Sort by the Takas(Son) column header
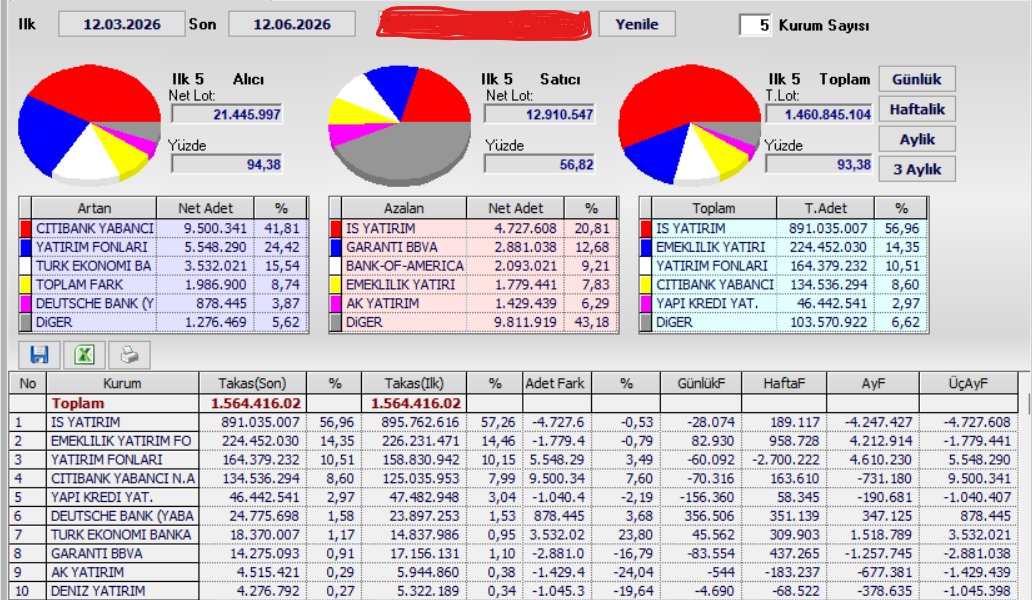The image size is (1032, 600). point(253,384)
